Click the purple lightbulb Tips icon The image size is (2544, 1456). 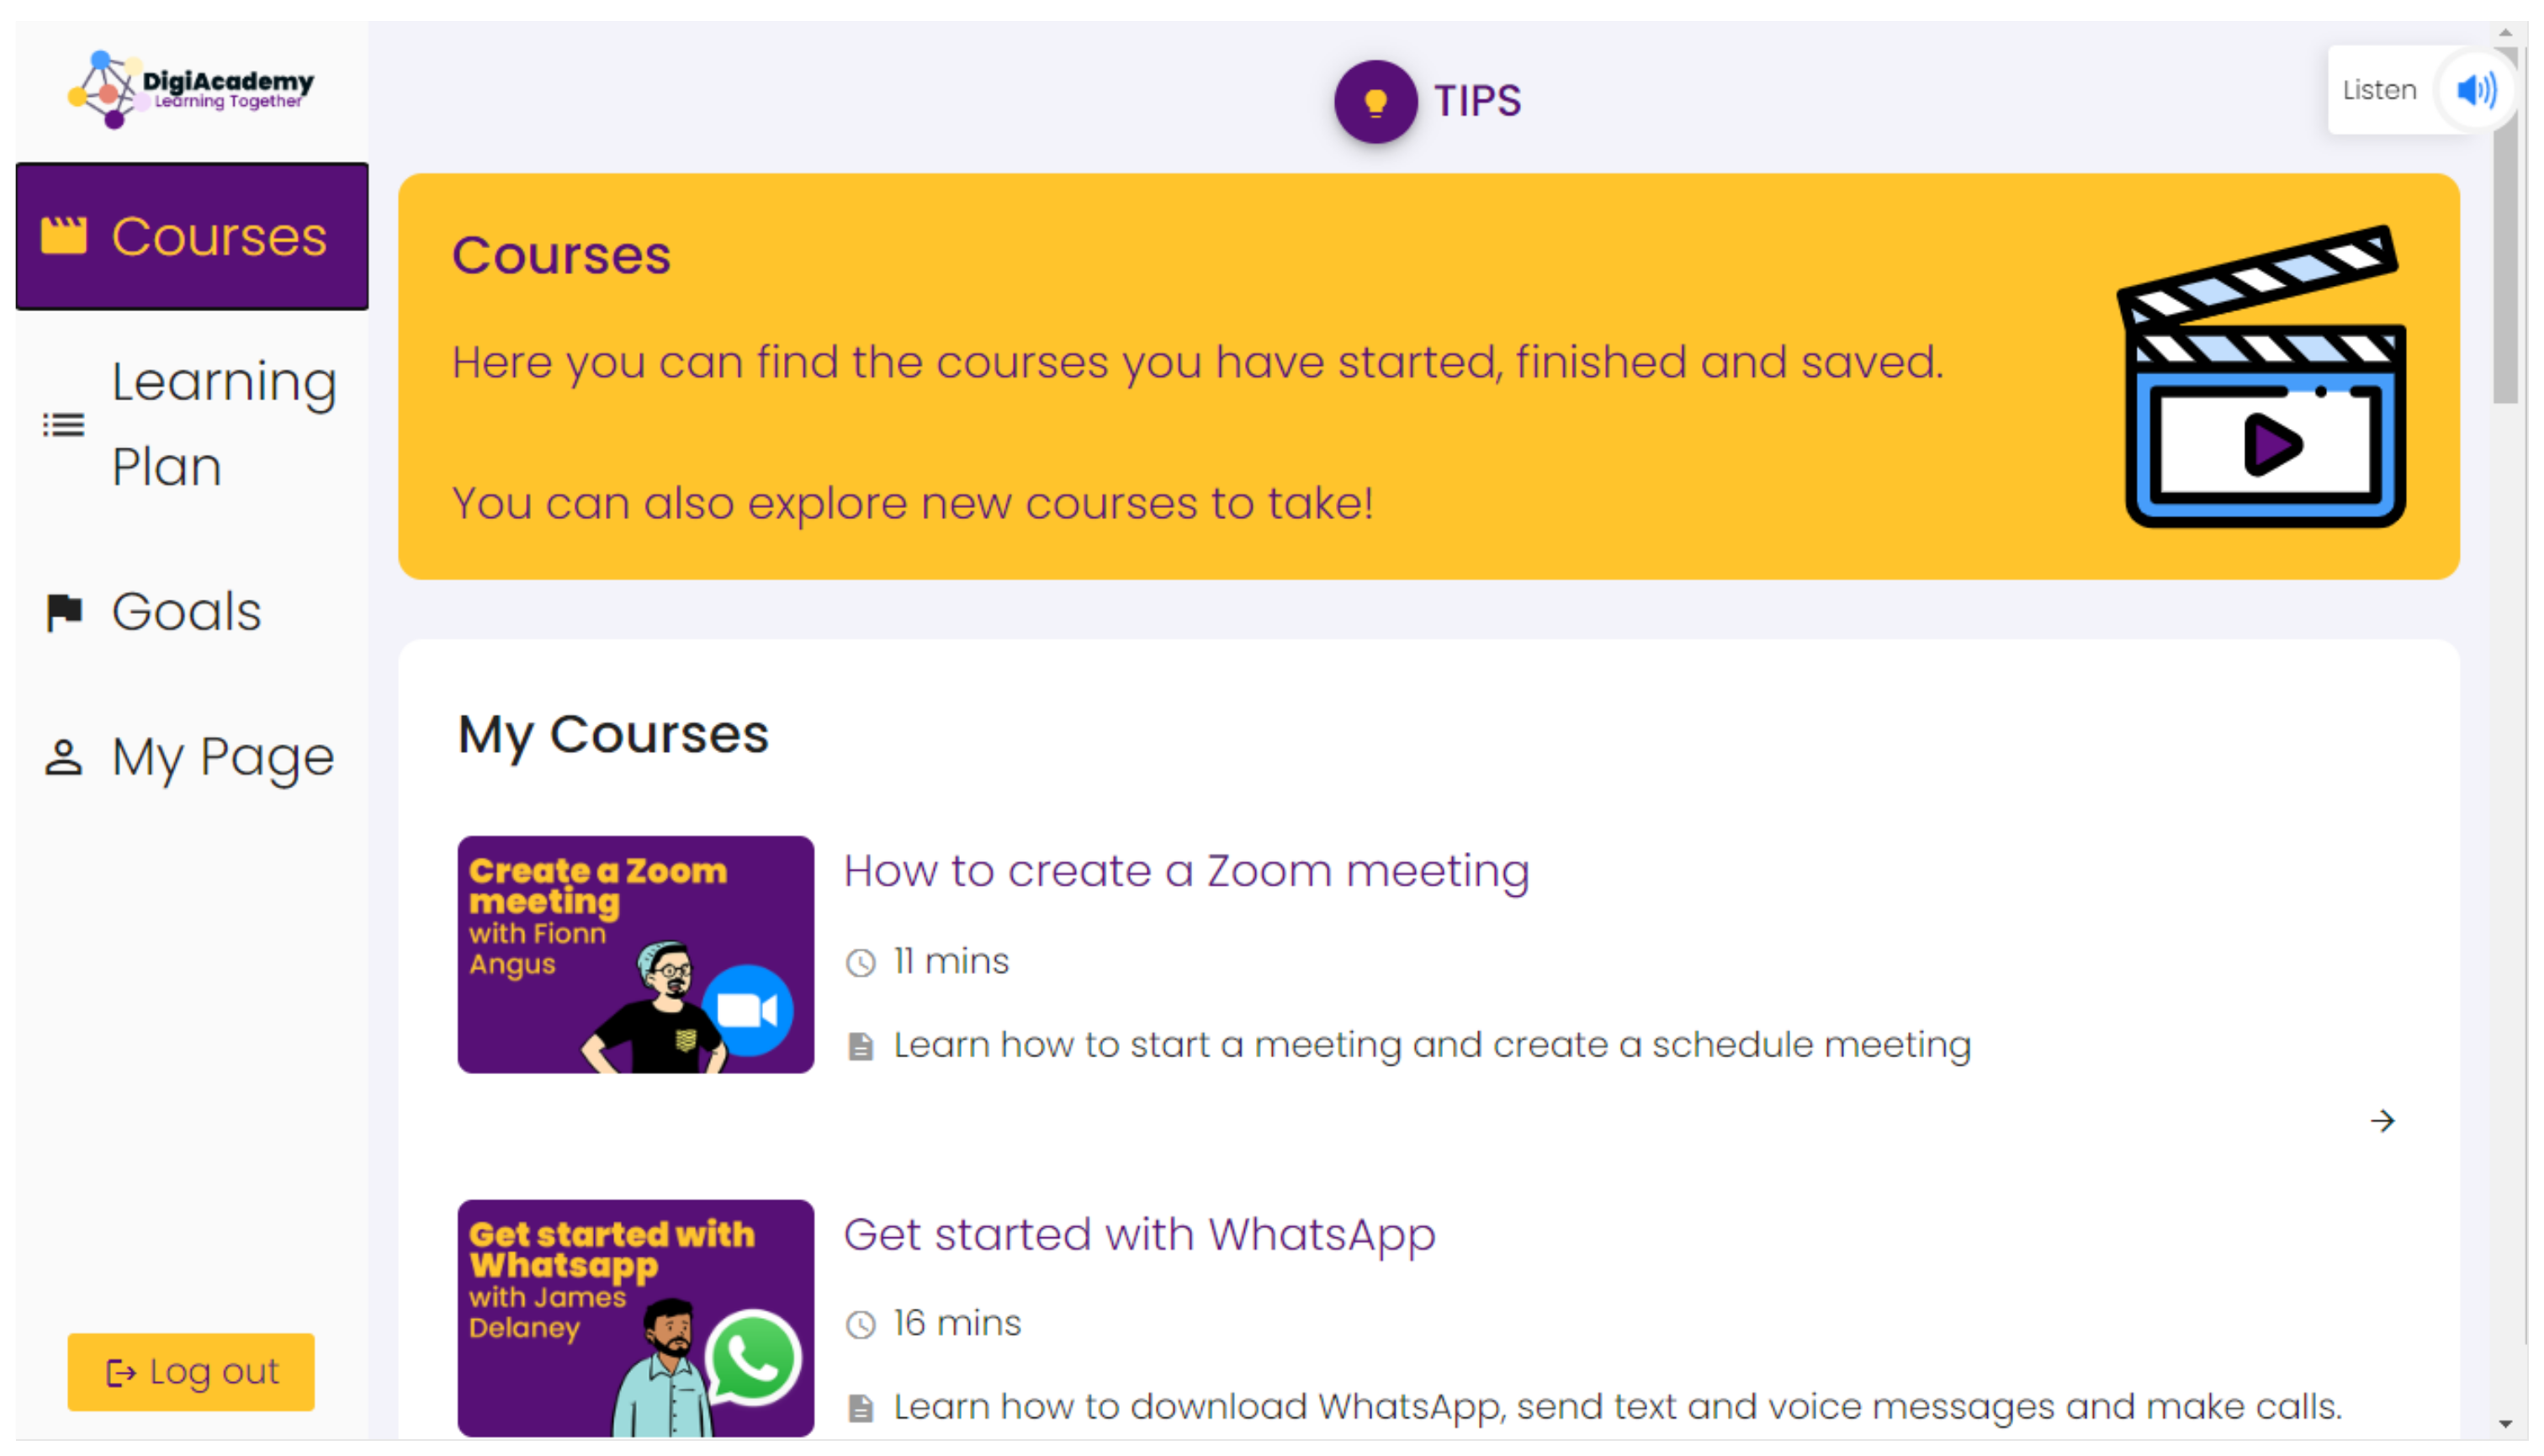[x=1375, y=101]
